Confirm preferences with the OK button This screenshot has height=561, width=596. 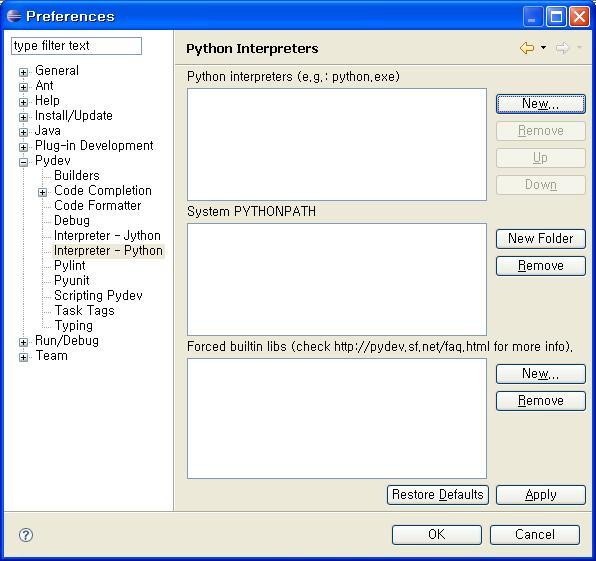[x=437, y=535]
